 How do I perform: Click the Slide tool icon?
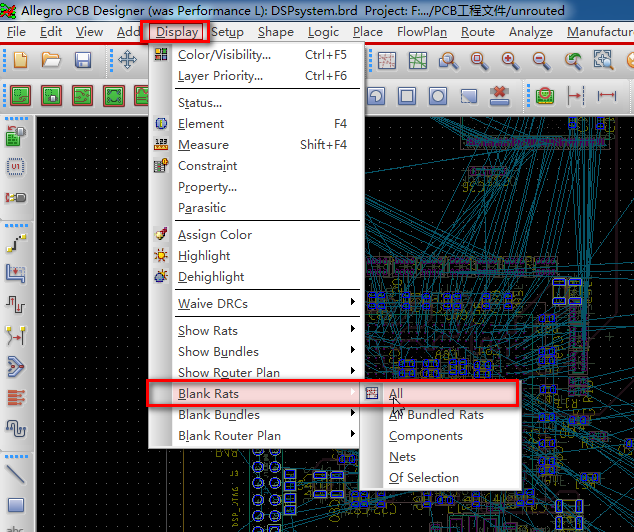(x=15, y=274)
